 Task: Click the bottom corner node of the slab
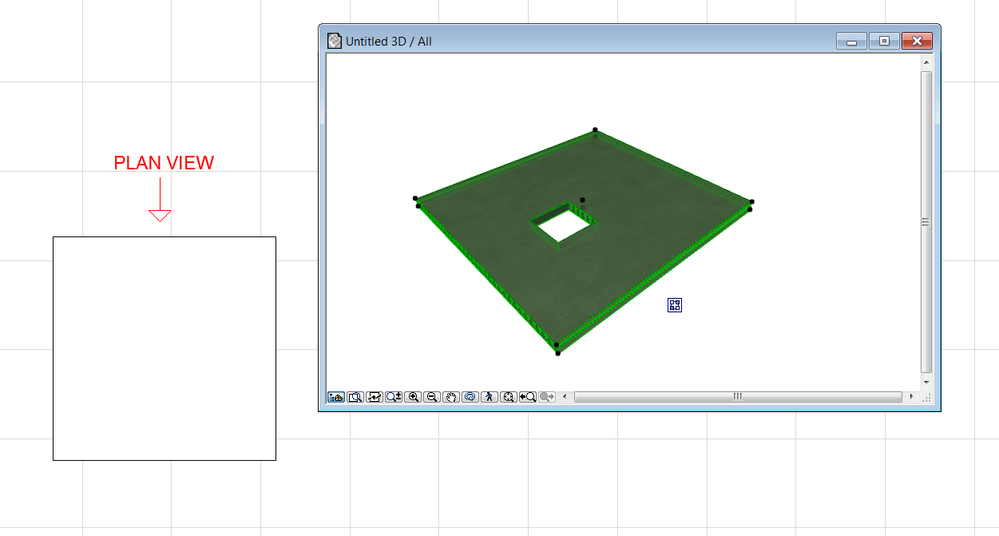point(557,352)
